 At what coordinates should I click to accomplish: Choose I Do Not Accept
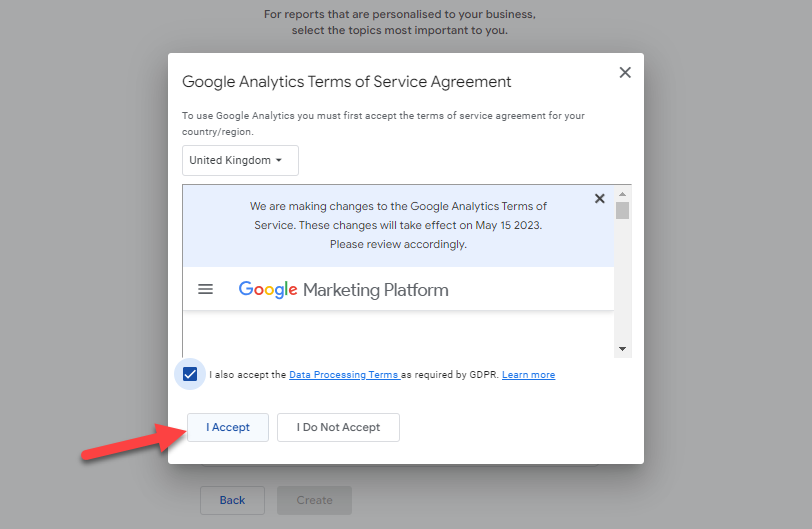click(338, 427)
